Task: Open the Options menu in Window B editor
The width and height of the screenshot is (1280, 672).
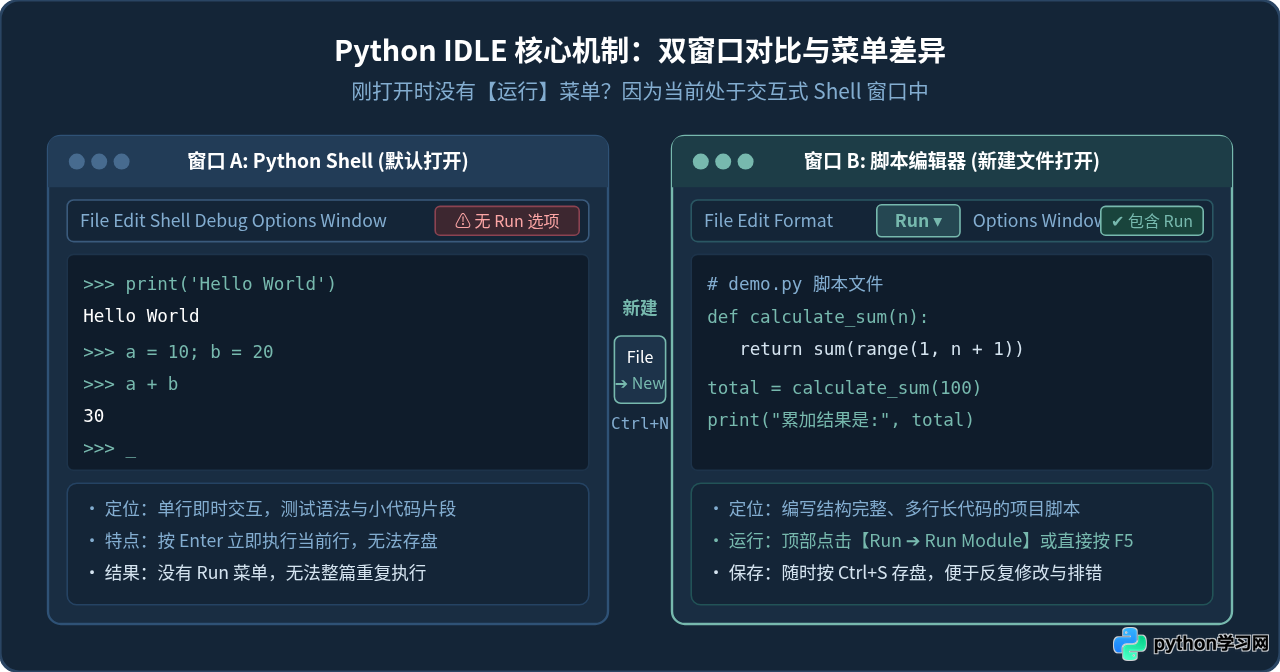Action: [x=1004, y=221]
